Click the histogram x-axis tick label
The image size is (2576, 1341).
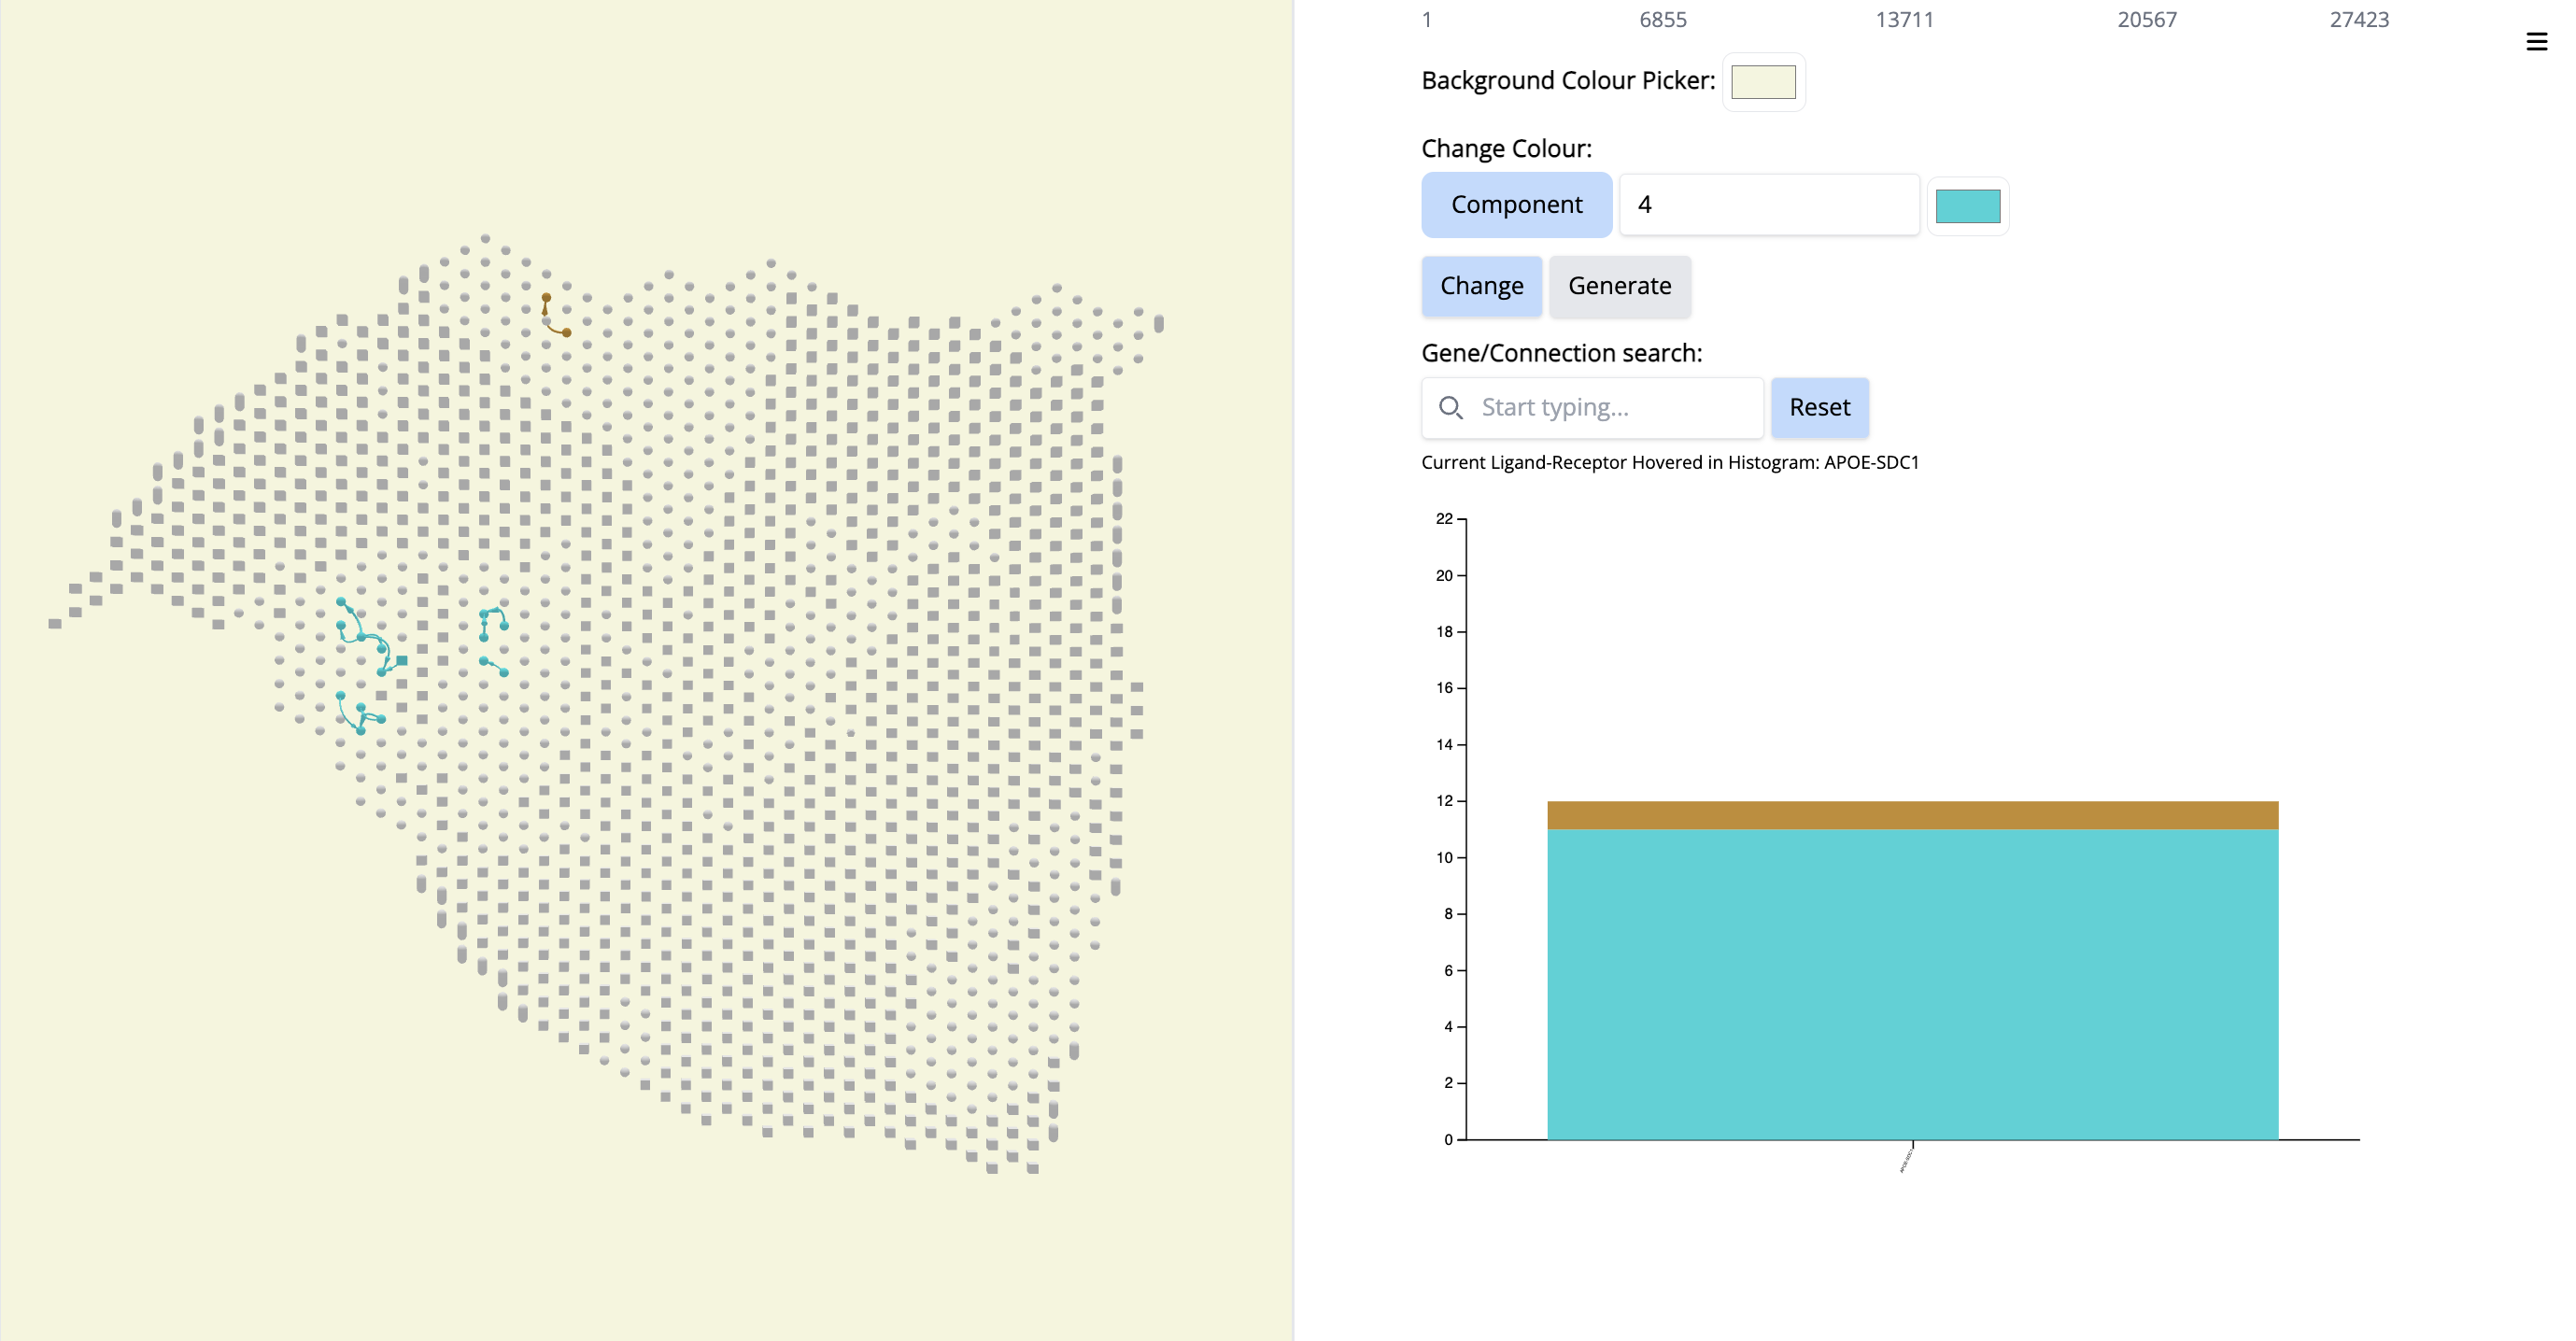(x=1906, y=1159)
